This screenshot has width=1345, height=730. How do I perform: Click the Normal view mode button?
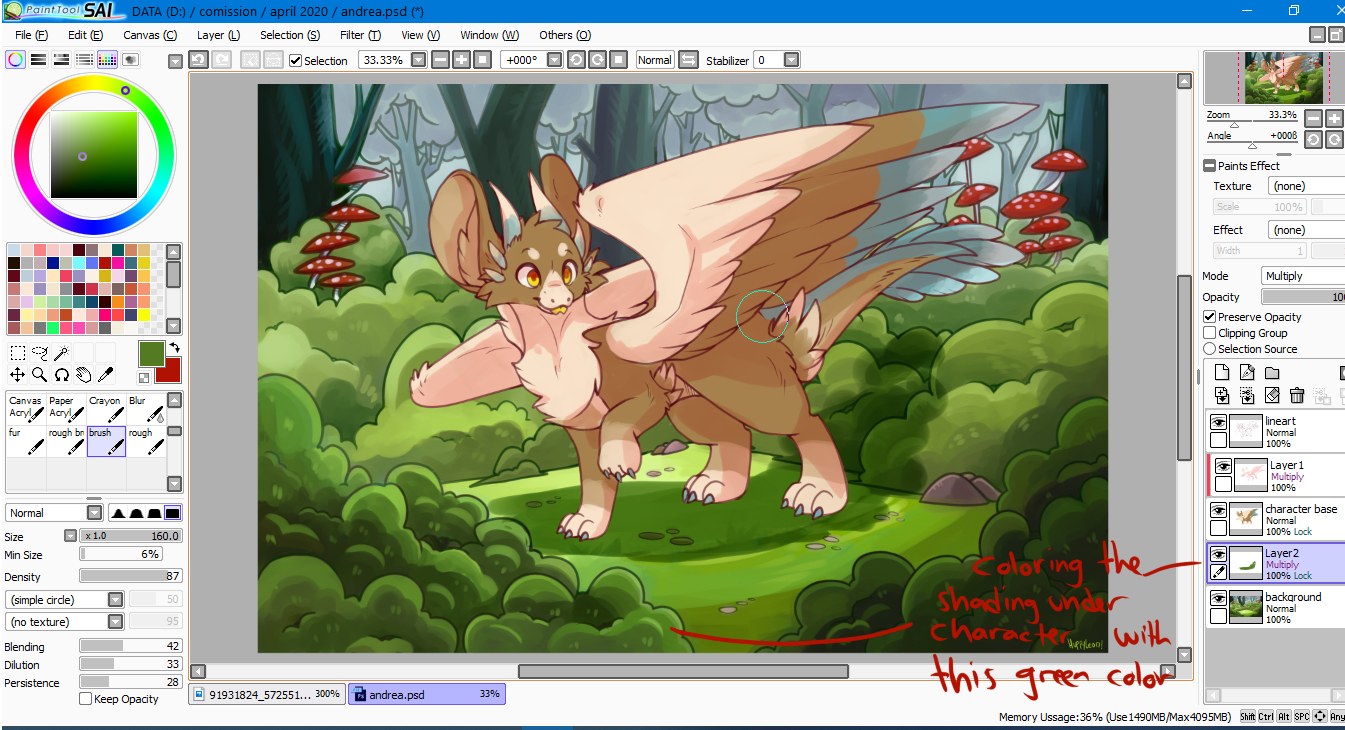point(655,60)
